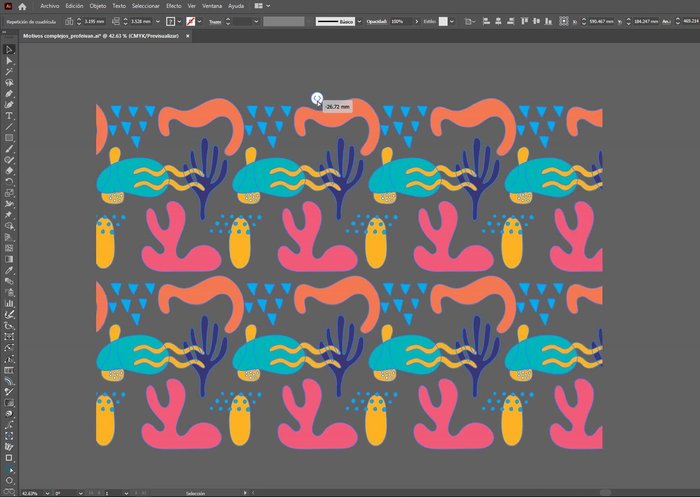700x497 pixels.
Task: Select the Rectangle tool
Action: click(9, 137)
